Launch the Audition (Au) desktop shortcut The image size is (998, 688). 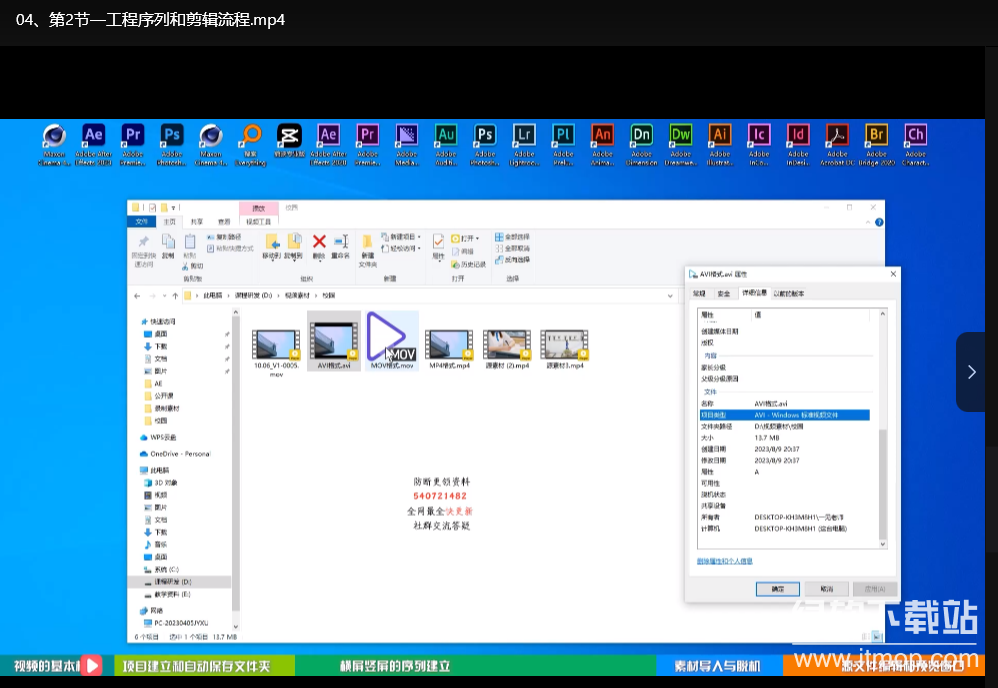coord(446,136)
